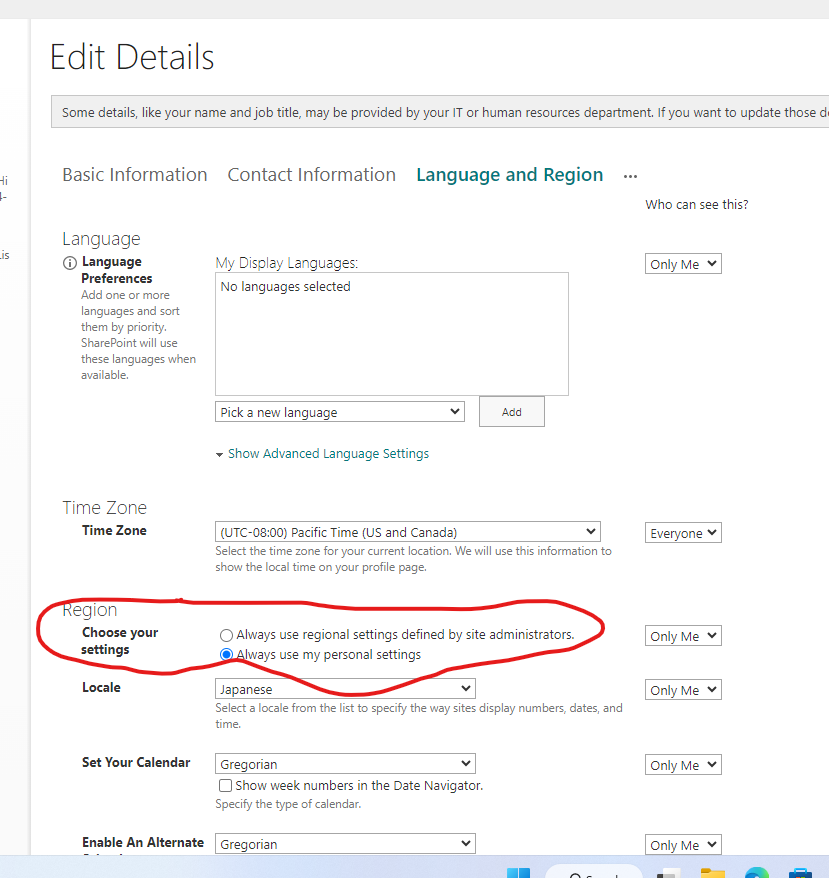
Task: Open the Pick a new language dropdown
Action: [340, 411]
